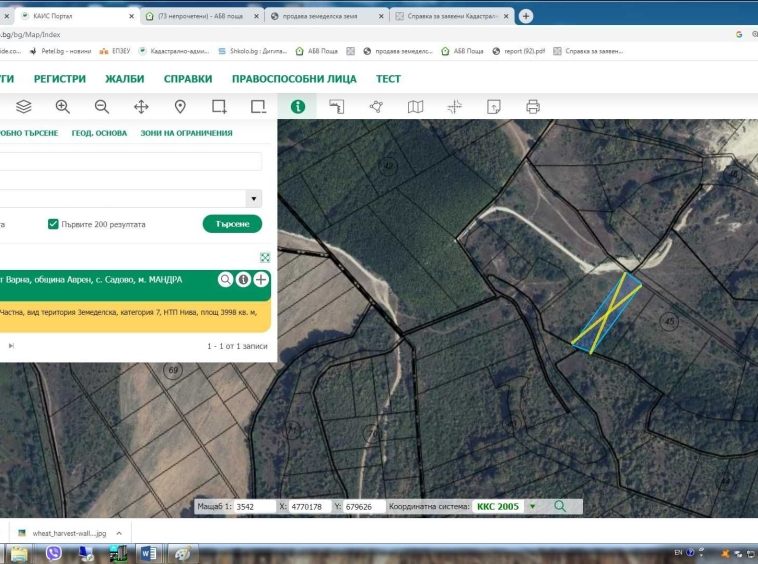Choose the rectangle deselect tool
The width and height of the screenshot is (758, 564).
point(258,106)
